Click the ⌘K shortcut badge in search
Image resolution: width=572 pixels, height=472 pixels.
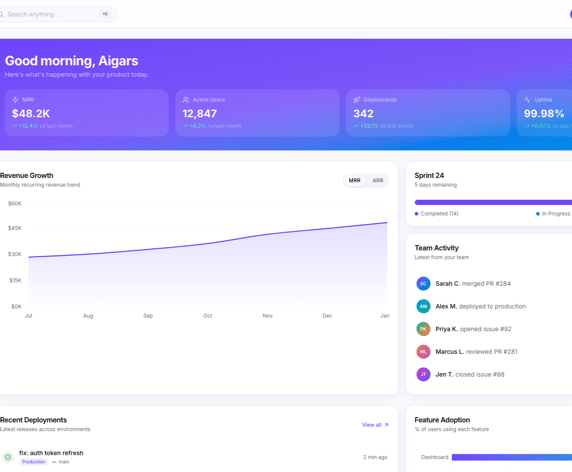coord(105,14)
